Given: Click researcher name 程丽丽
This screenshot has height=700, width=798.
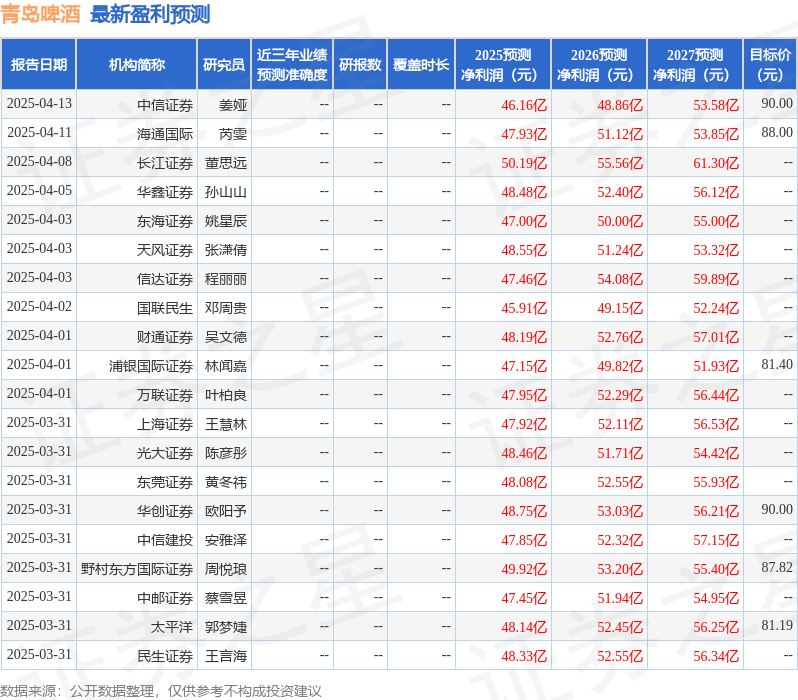Looking at the screenshot, I should 226,279.
